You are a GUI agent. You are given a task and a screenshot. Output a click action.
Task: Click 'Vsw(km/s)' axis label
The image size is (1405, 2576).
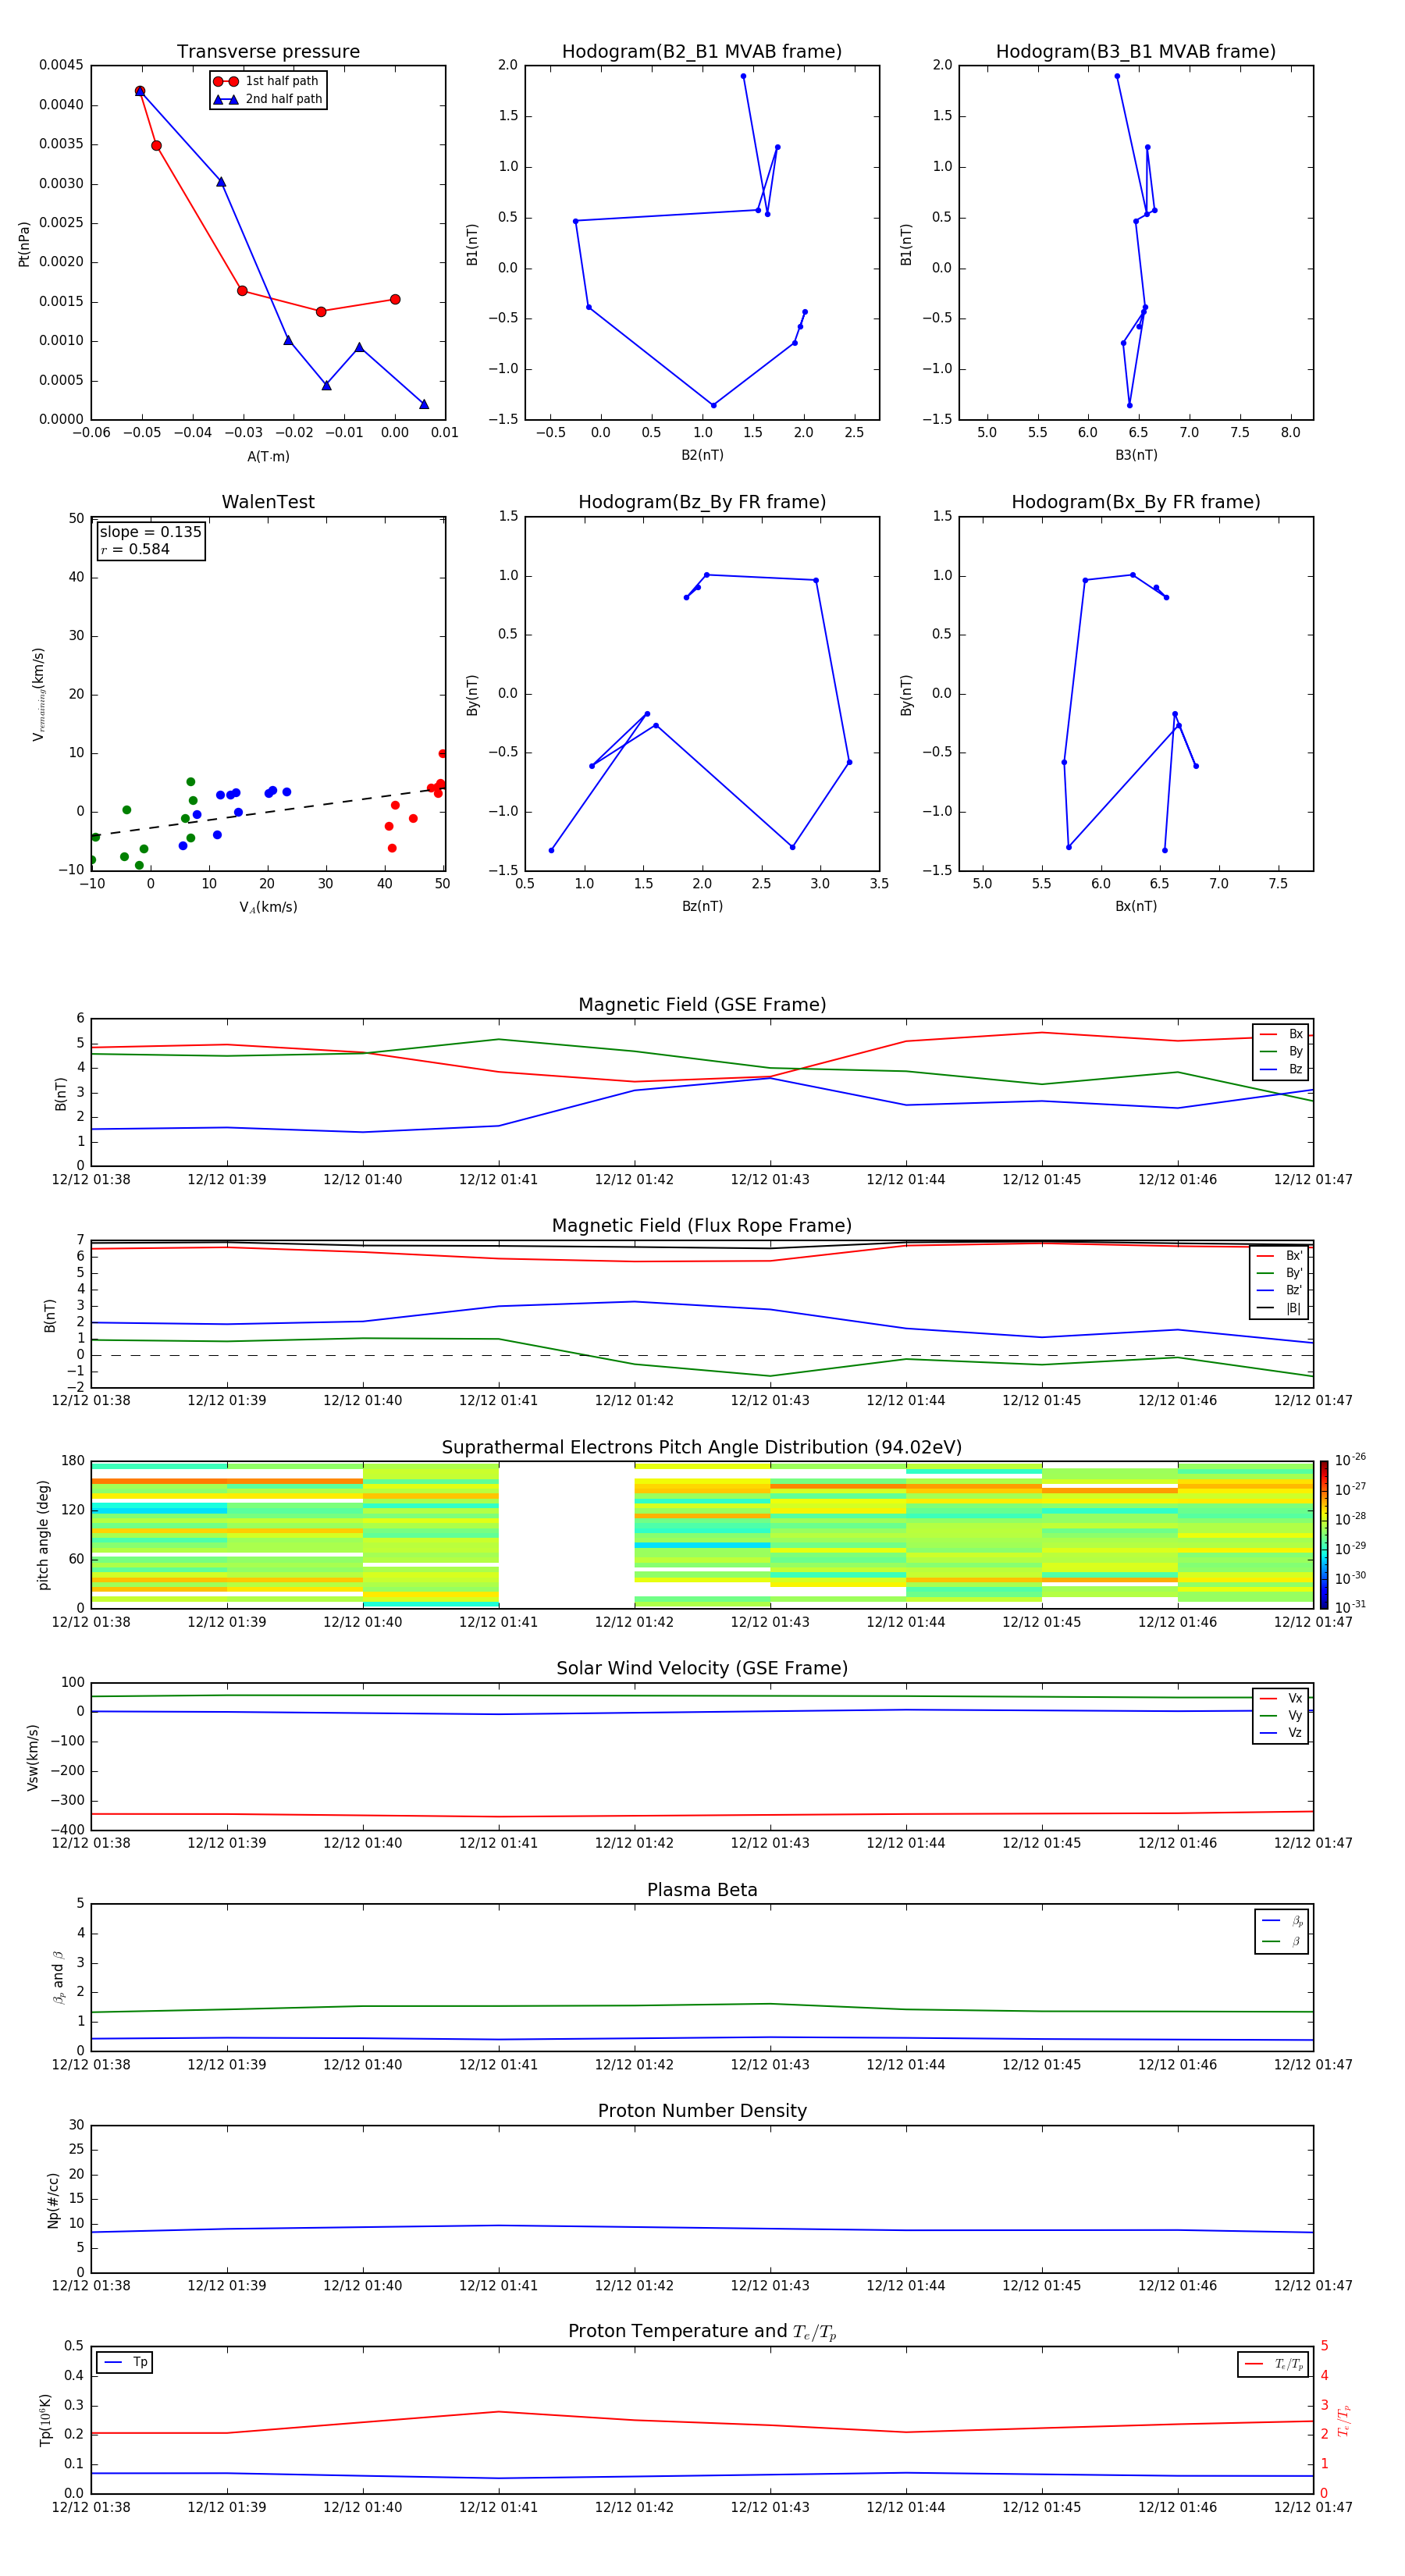pyautogui.click(x=33, y=1757)
